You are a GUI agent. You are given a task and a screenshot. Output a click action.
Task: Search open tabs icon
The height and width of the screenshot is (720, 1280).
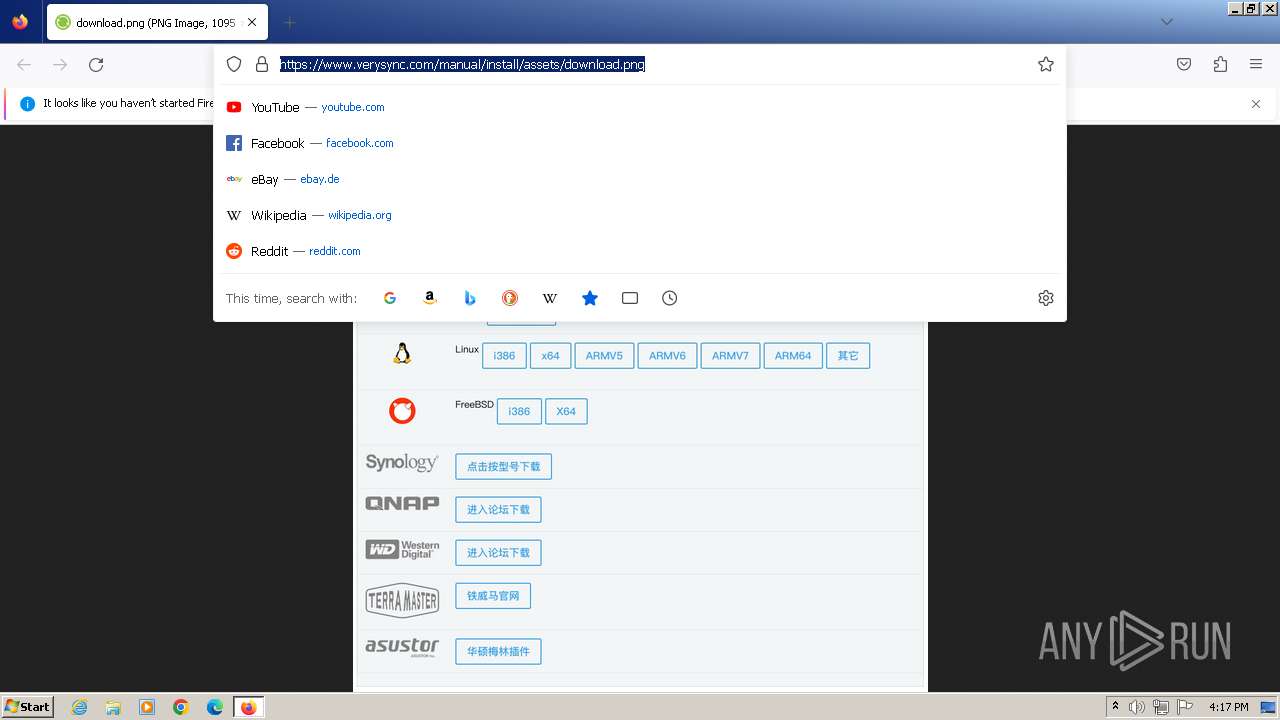point(630,298)
